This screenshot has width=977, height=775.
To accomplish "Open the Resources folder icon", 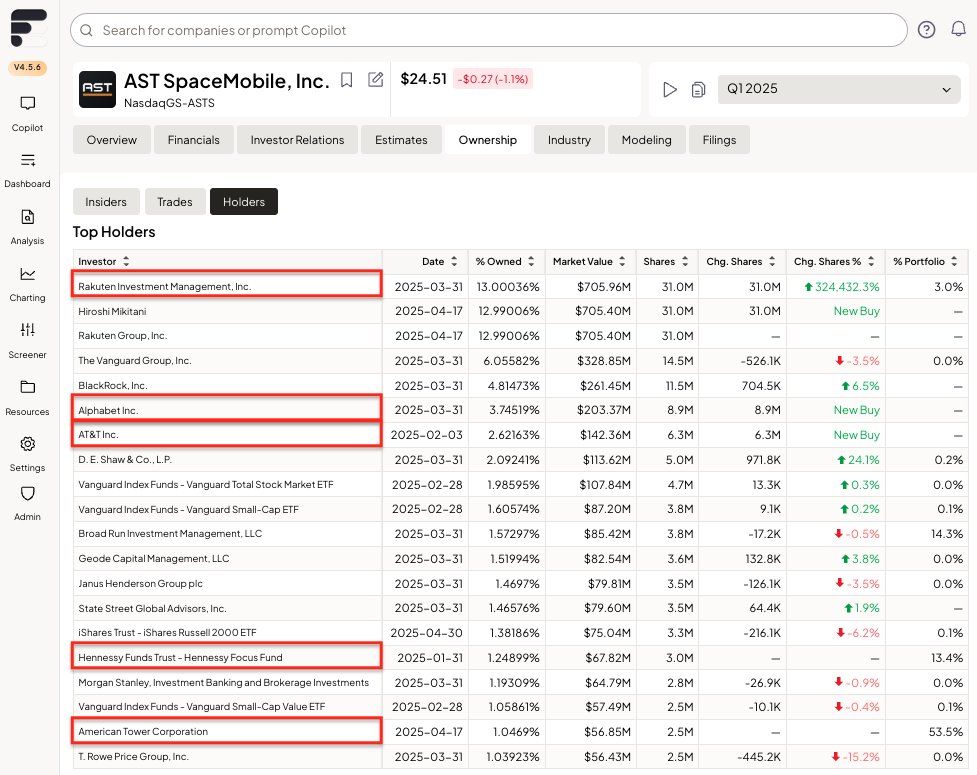I will 27,387.
